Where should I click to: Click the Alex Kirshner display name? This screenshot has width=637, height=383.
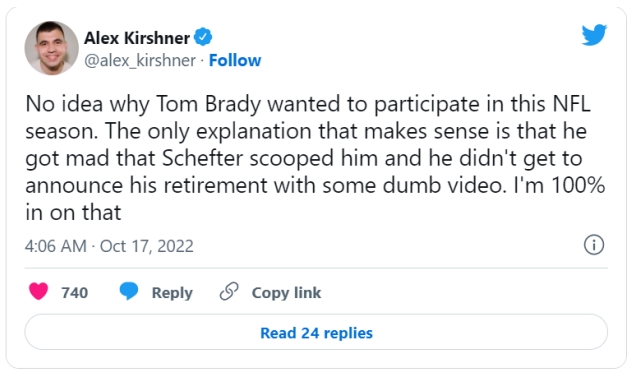point(137,38)
